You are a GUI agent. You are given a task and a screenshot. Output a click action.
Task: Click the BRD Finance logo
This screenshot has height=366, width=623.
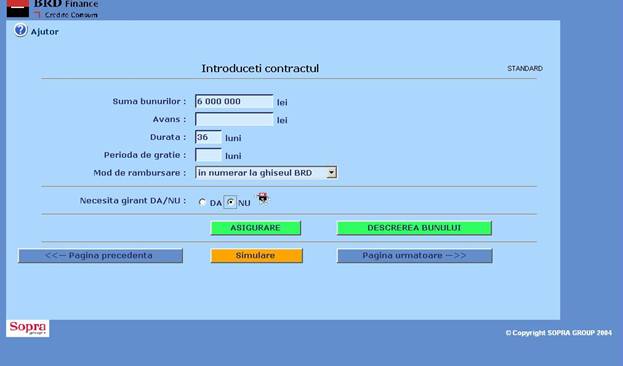click(52, 9)
